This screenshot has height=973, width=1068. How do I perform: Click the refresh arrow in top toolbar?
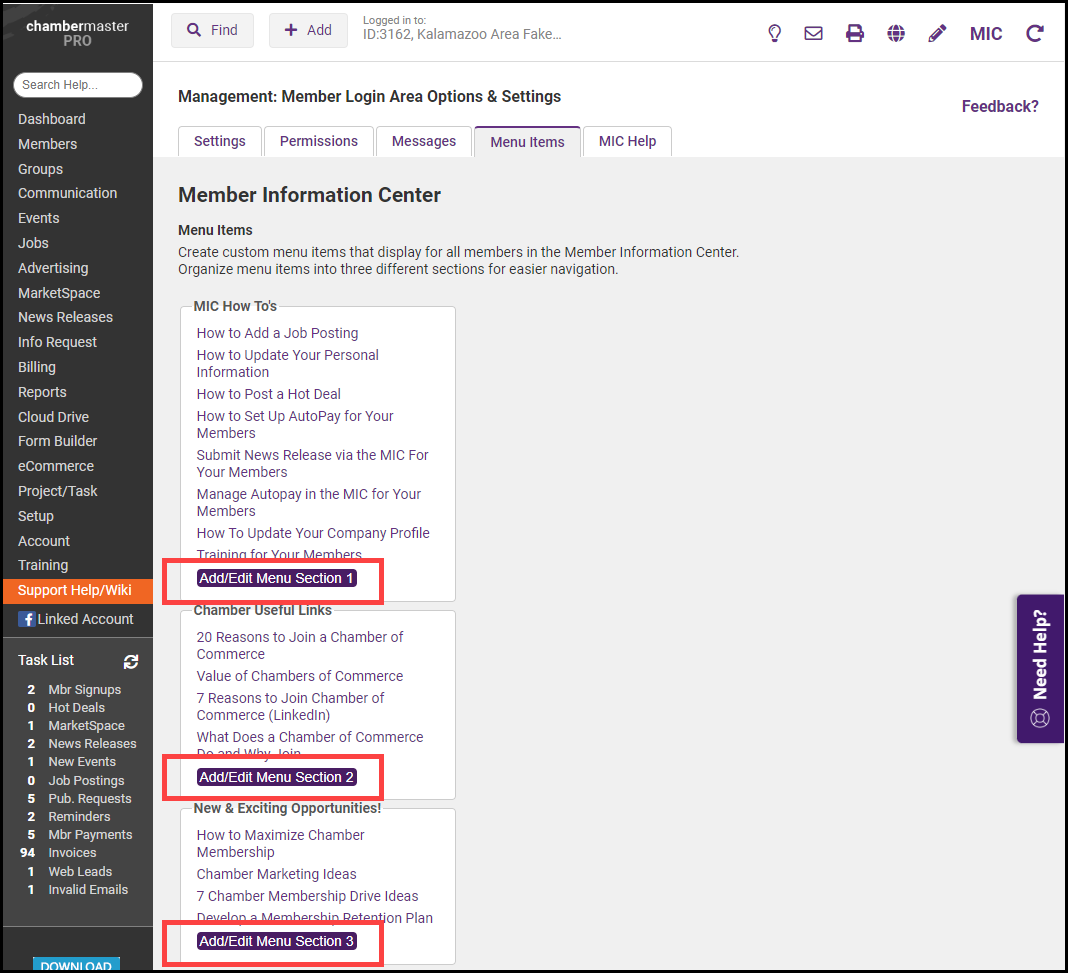coord(1035,33)
